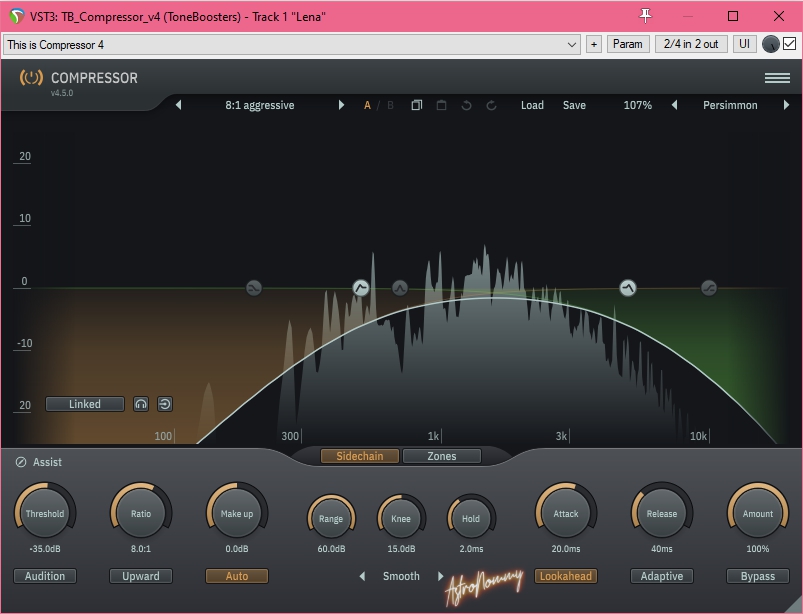Screen dimensions: 803x614
Task: Click the 60.0dB range value
Action: [x=331, y=548]
